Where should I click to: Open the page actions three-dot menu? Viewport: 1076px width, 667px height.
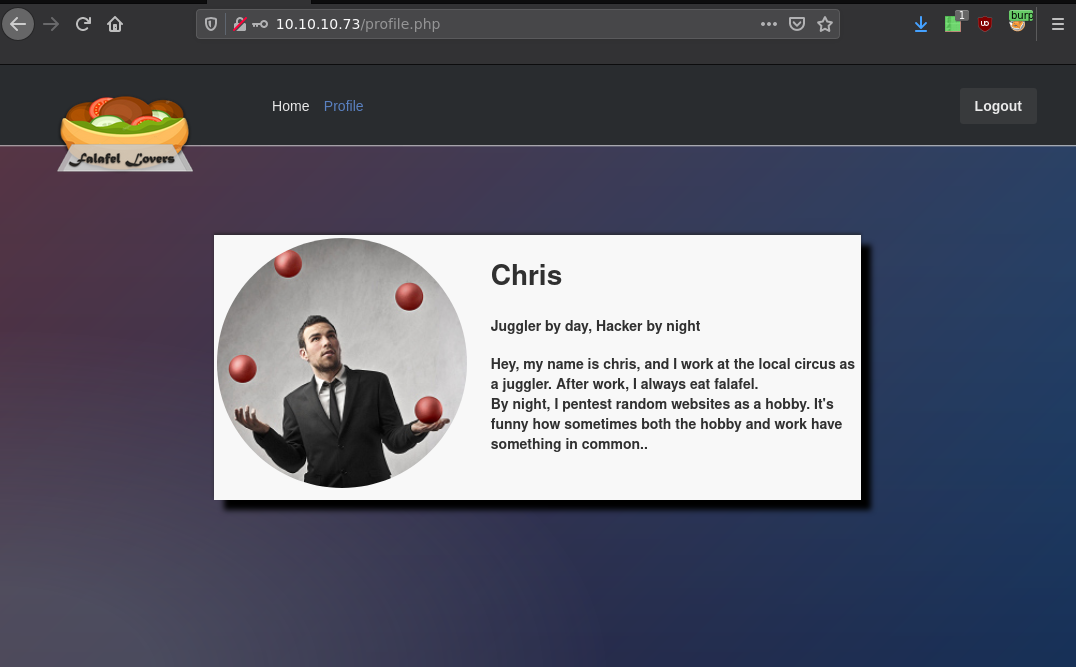point(769,25)
